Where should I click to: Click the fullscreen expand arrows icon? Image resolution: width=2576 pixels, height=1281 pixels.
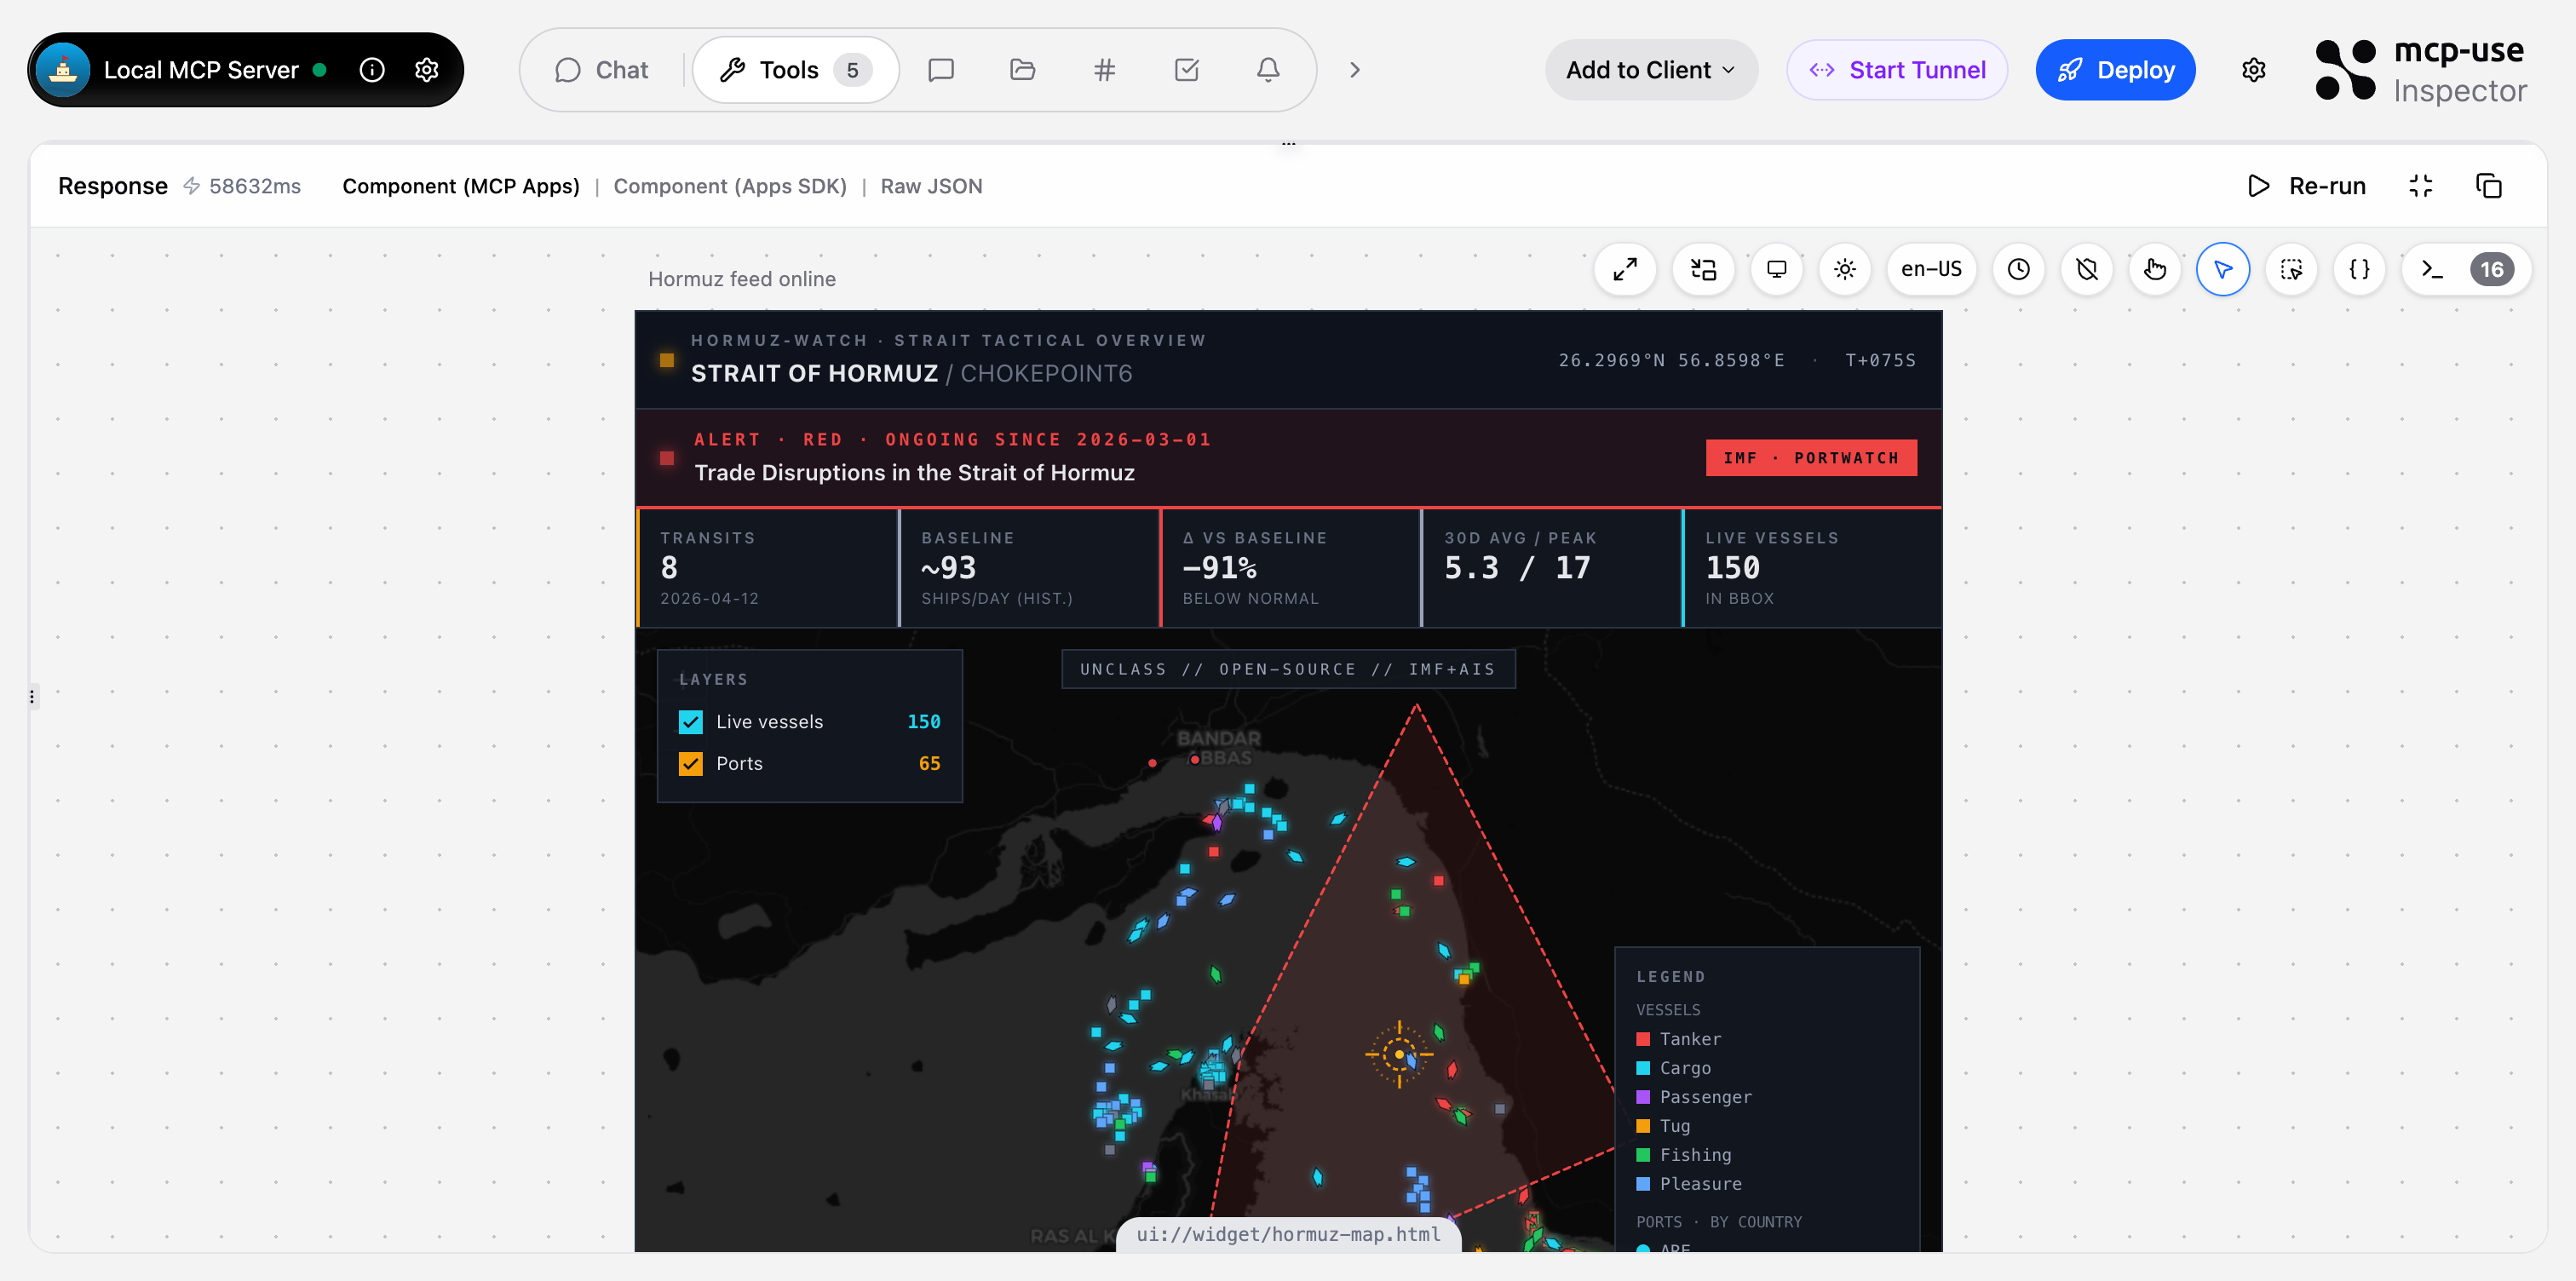click(1625, 269)
